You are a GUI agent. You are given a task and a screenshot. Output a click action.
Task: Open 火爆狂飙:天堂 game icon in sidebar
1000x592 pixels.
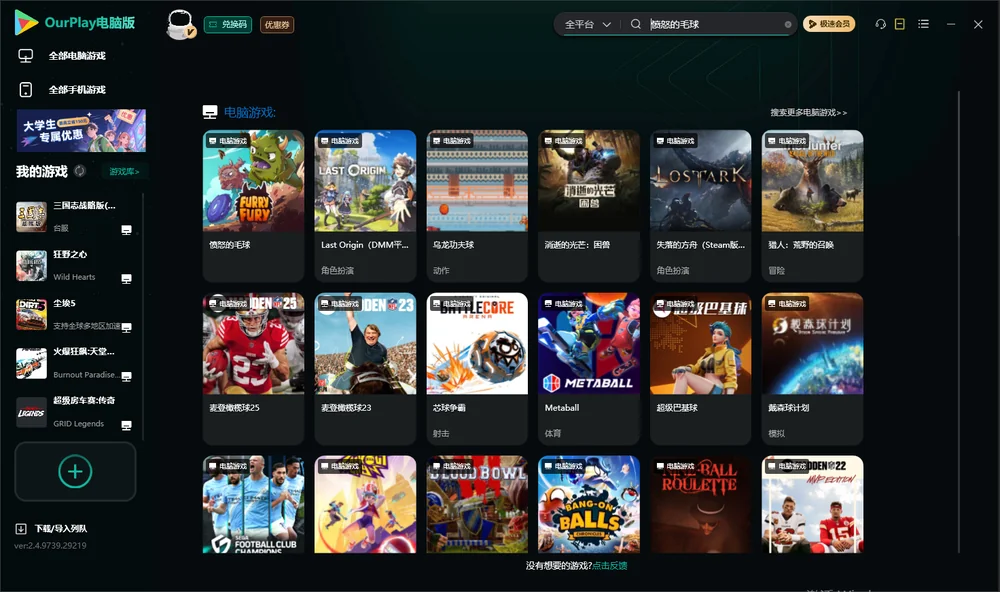(x=31, y=364)
